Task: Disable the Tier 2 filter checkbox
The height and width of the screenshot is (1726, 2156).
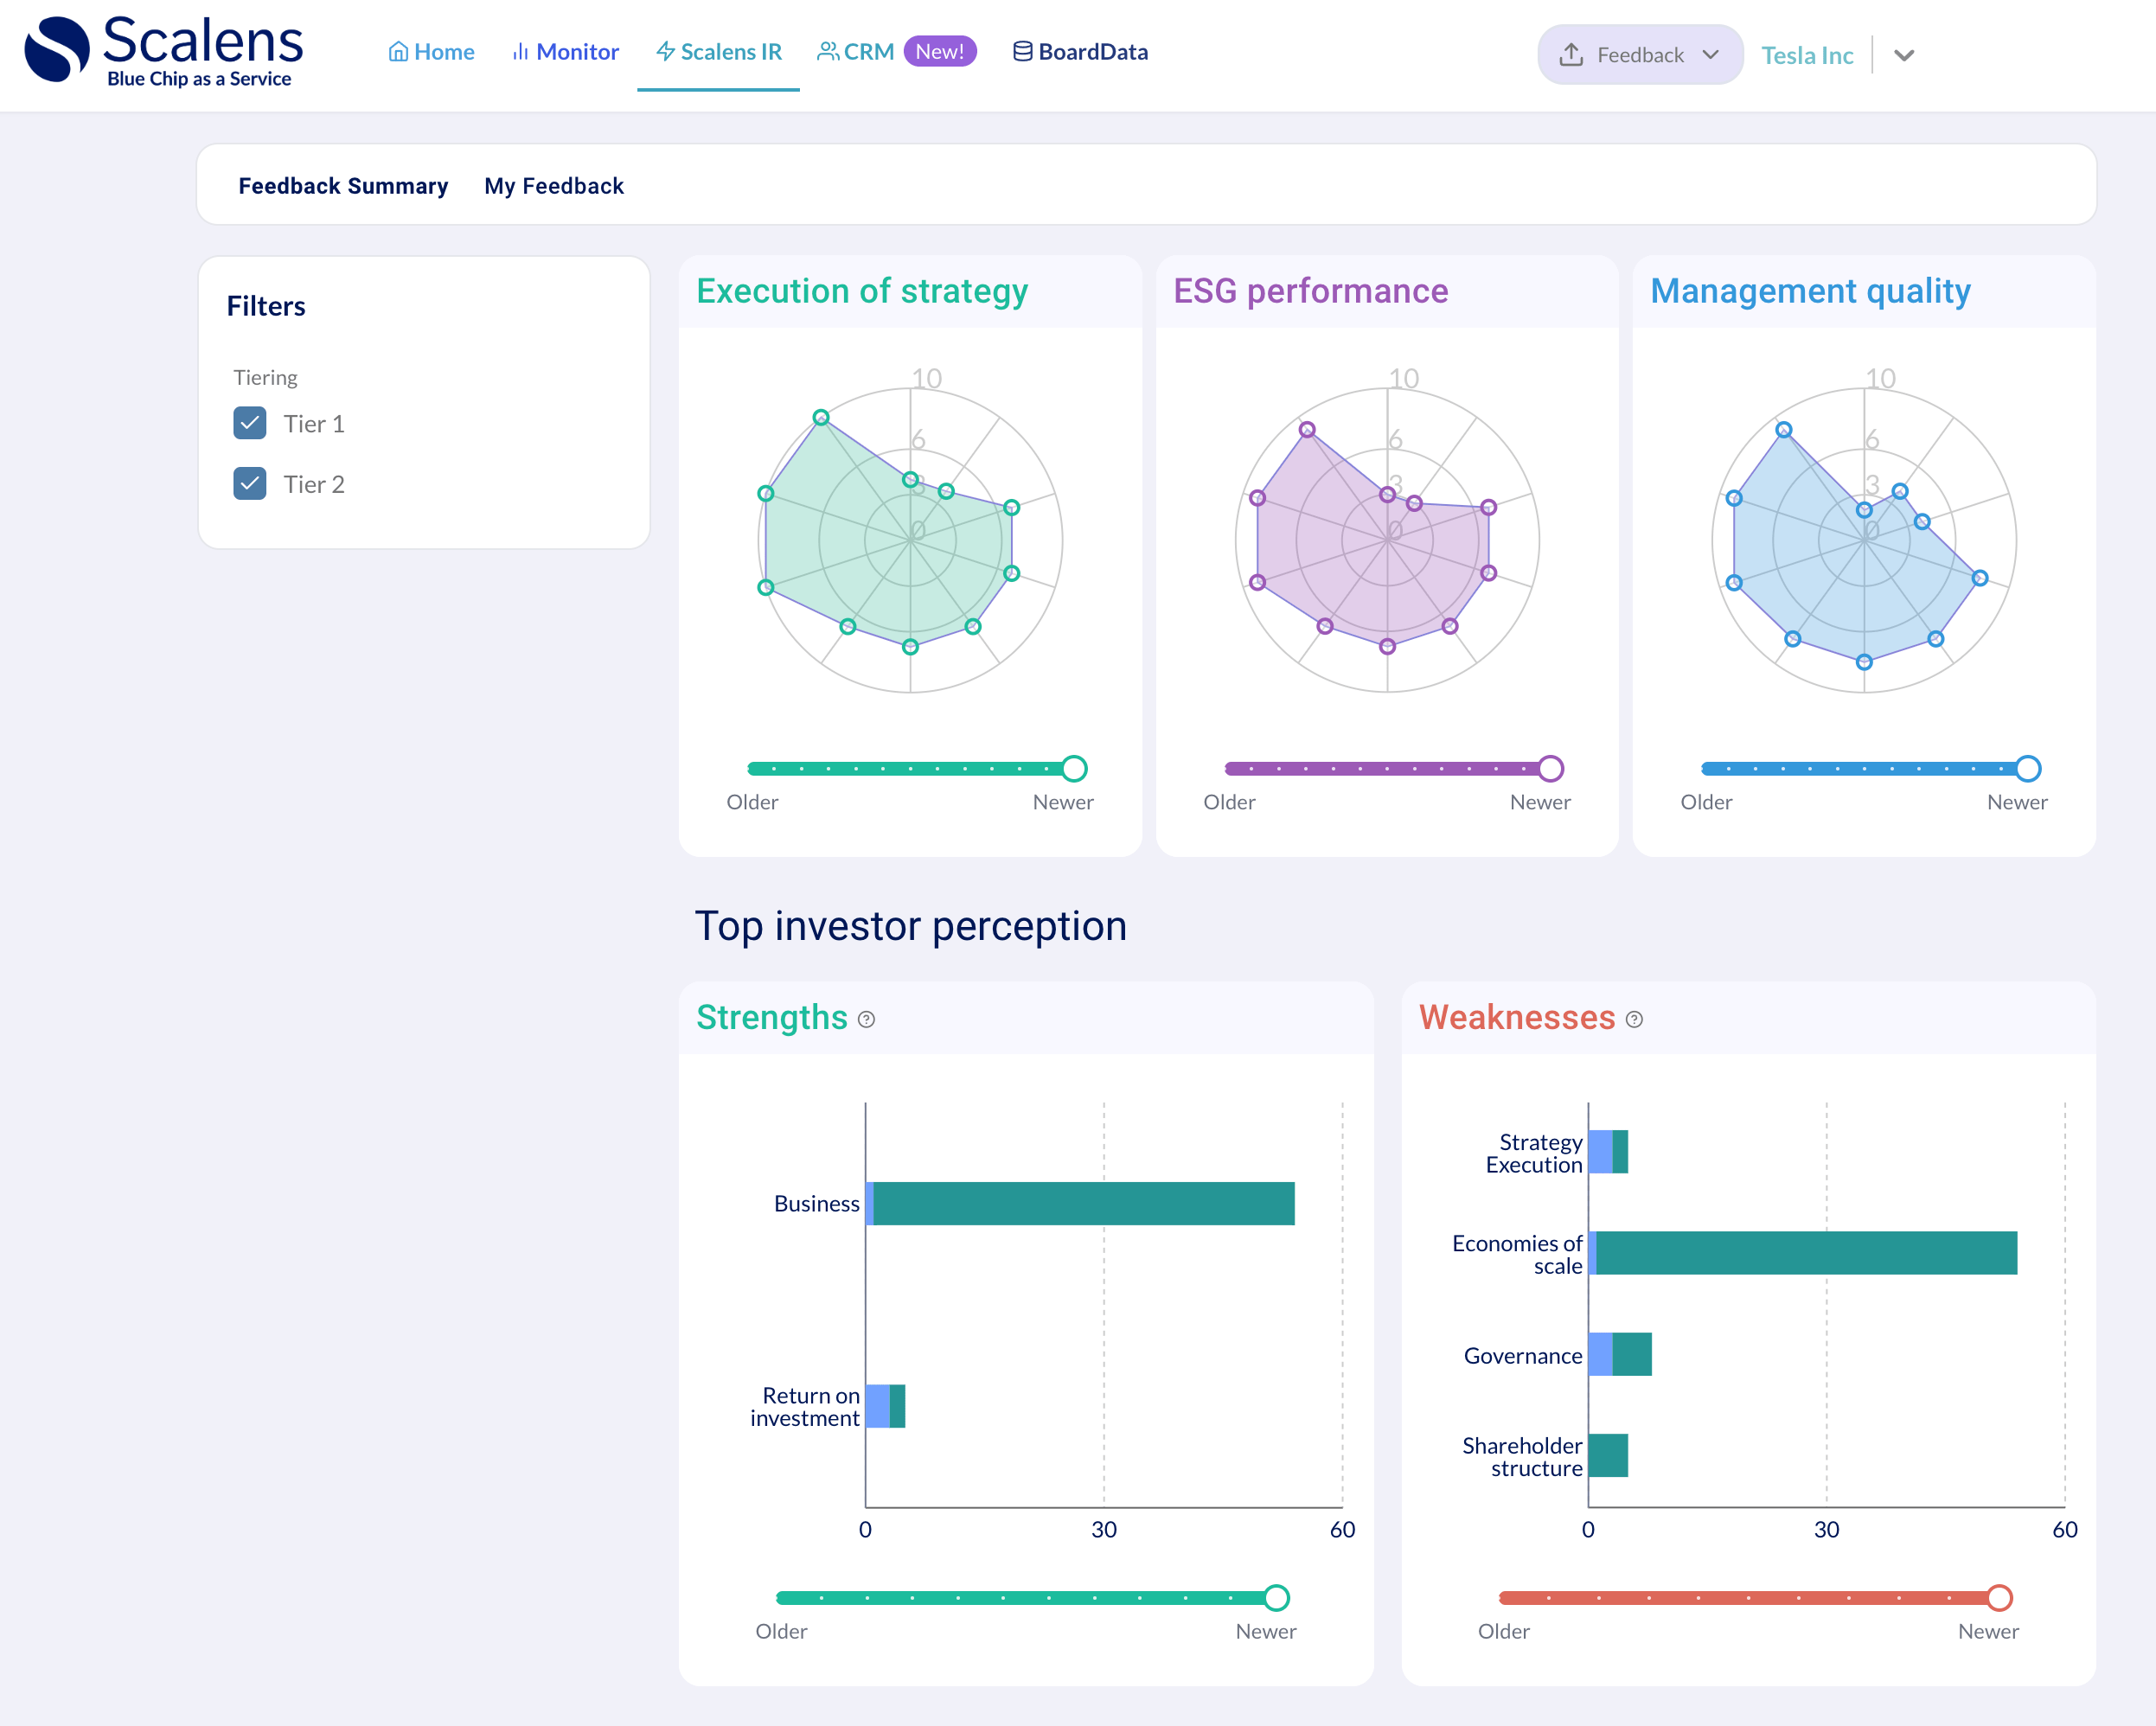Action: tap(249, 484)
